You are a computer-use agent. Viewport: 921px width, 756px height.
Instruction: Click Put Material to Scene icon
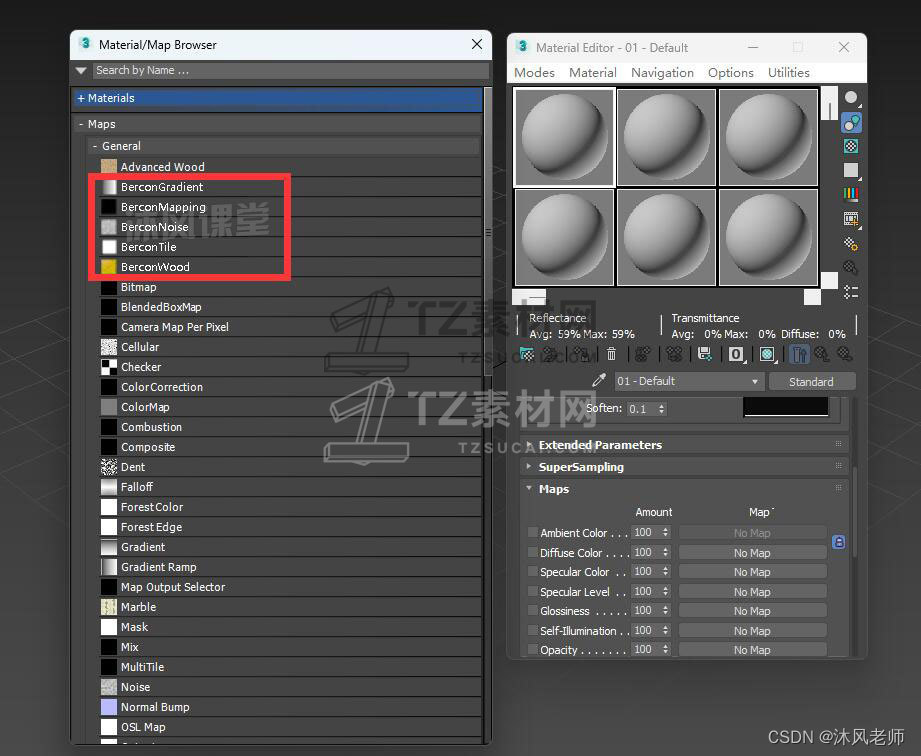pyautogui.click(x=550, y=354)
